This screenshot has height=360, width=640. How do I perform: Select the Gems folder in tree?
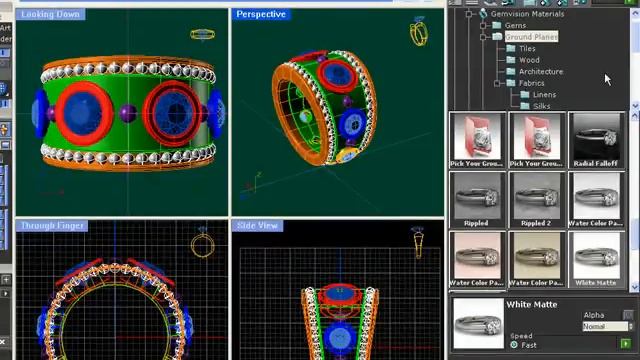pyautogui.click(x=515, y=25)
